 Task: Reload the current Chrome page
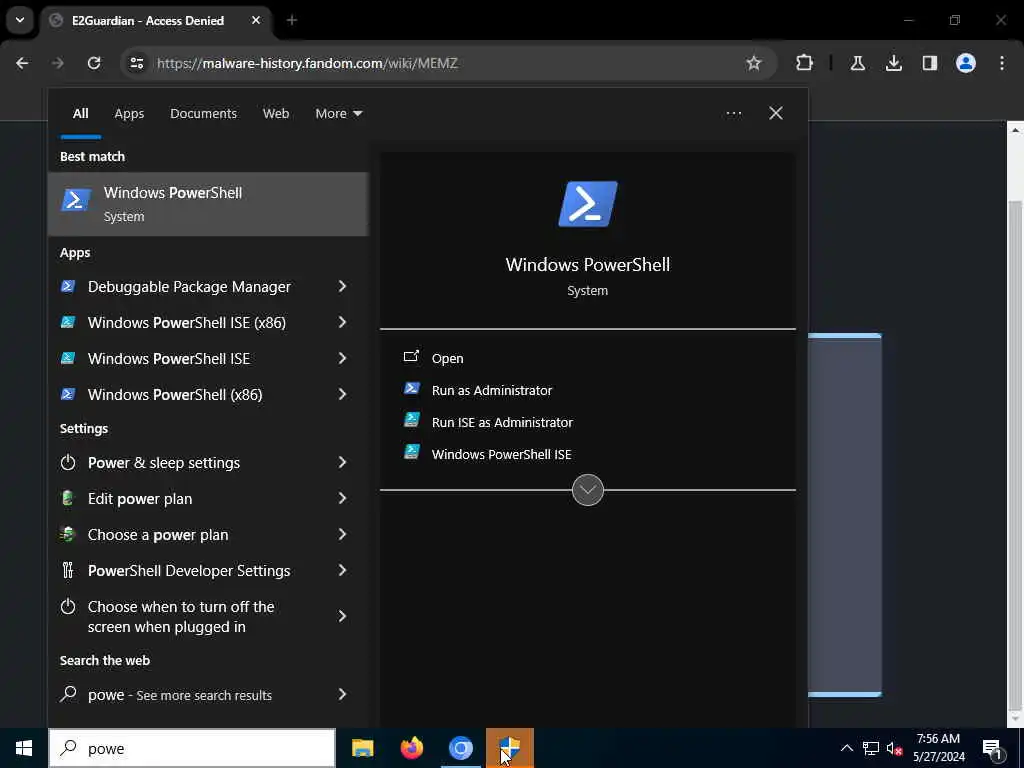pos(94,63)
